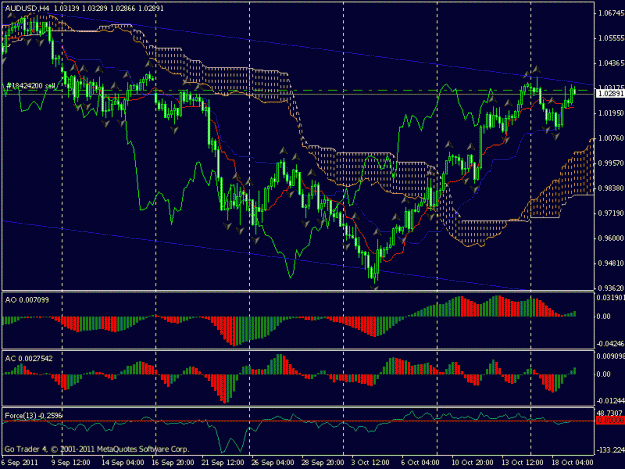Click the AUDUSD,H4 chart title text
625x469 pixels.
pyautogui.click(x=28, y=8)
